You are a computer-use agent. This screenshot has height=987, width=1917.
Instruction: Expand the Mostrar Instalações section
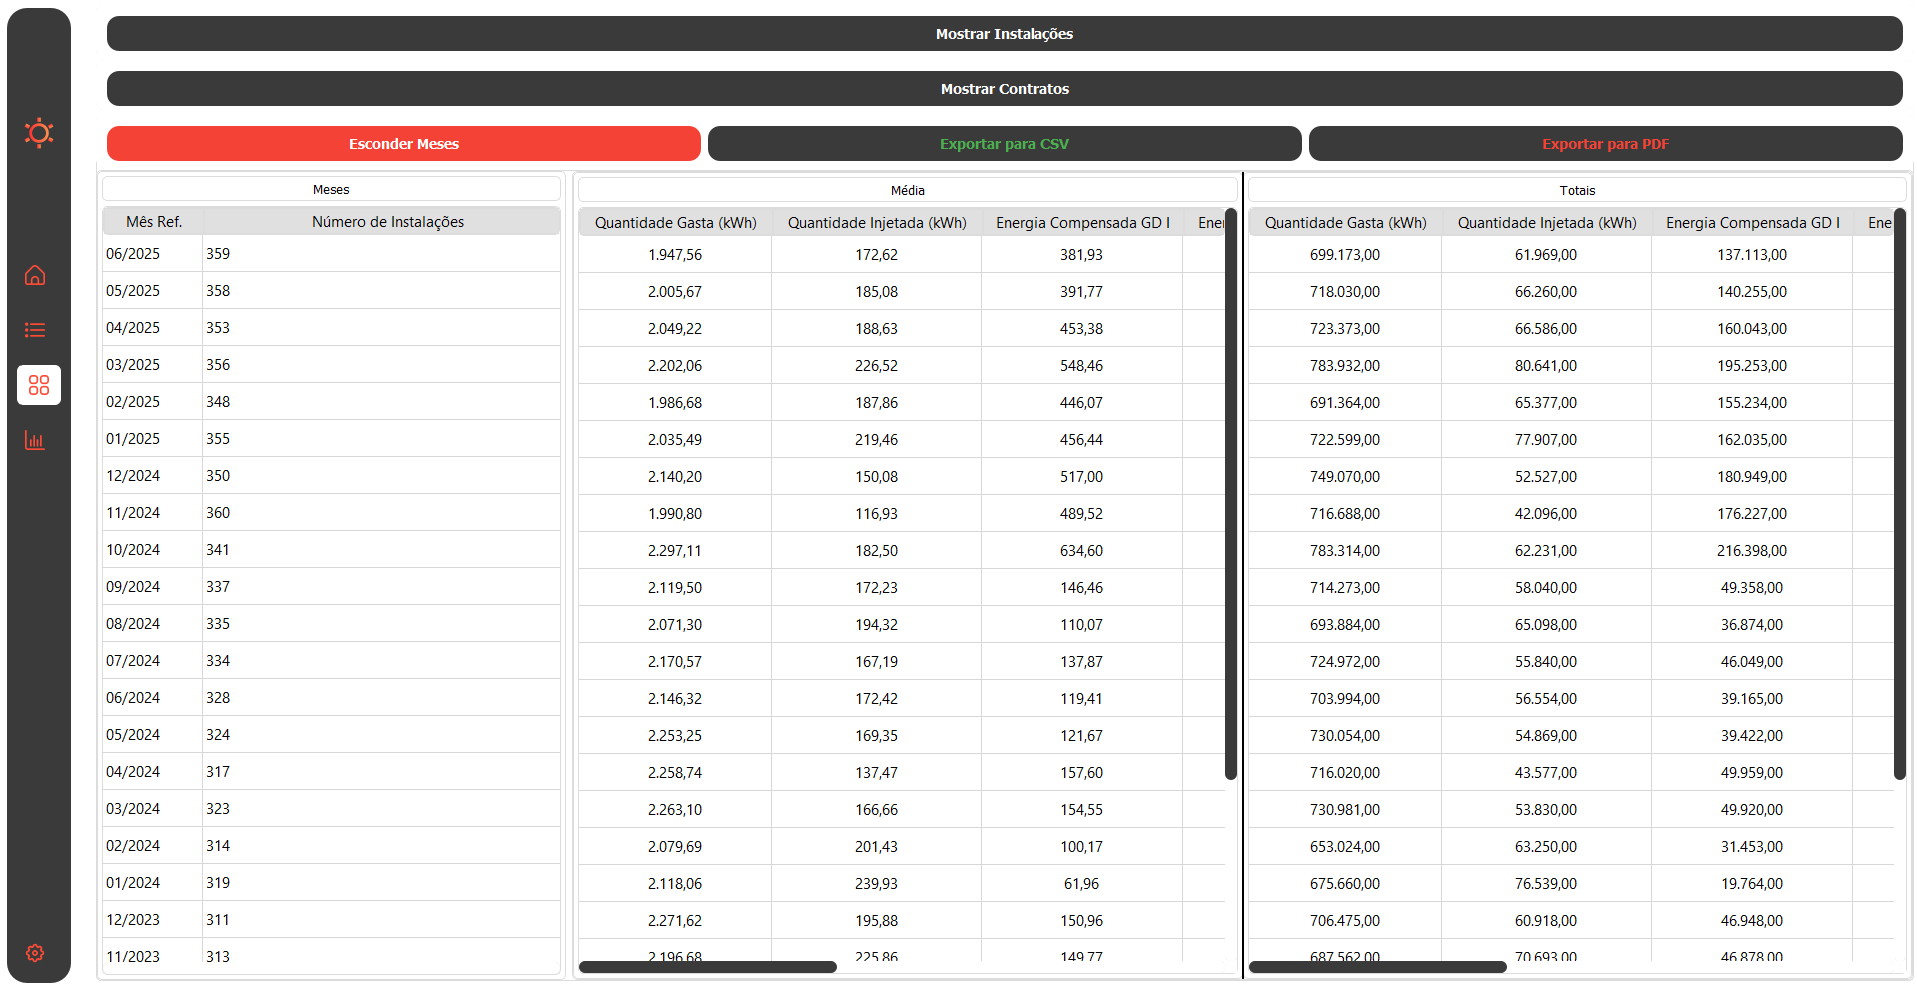click(x=1004, y=34)
